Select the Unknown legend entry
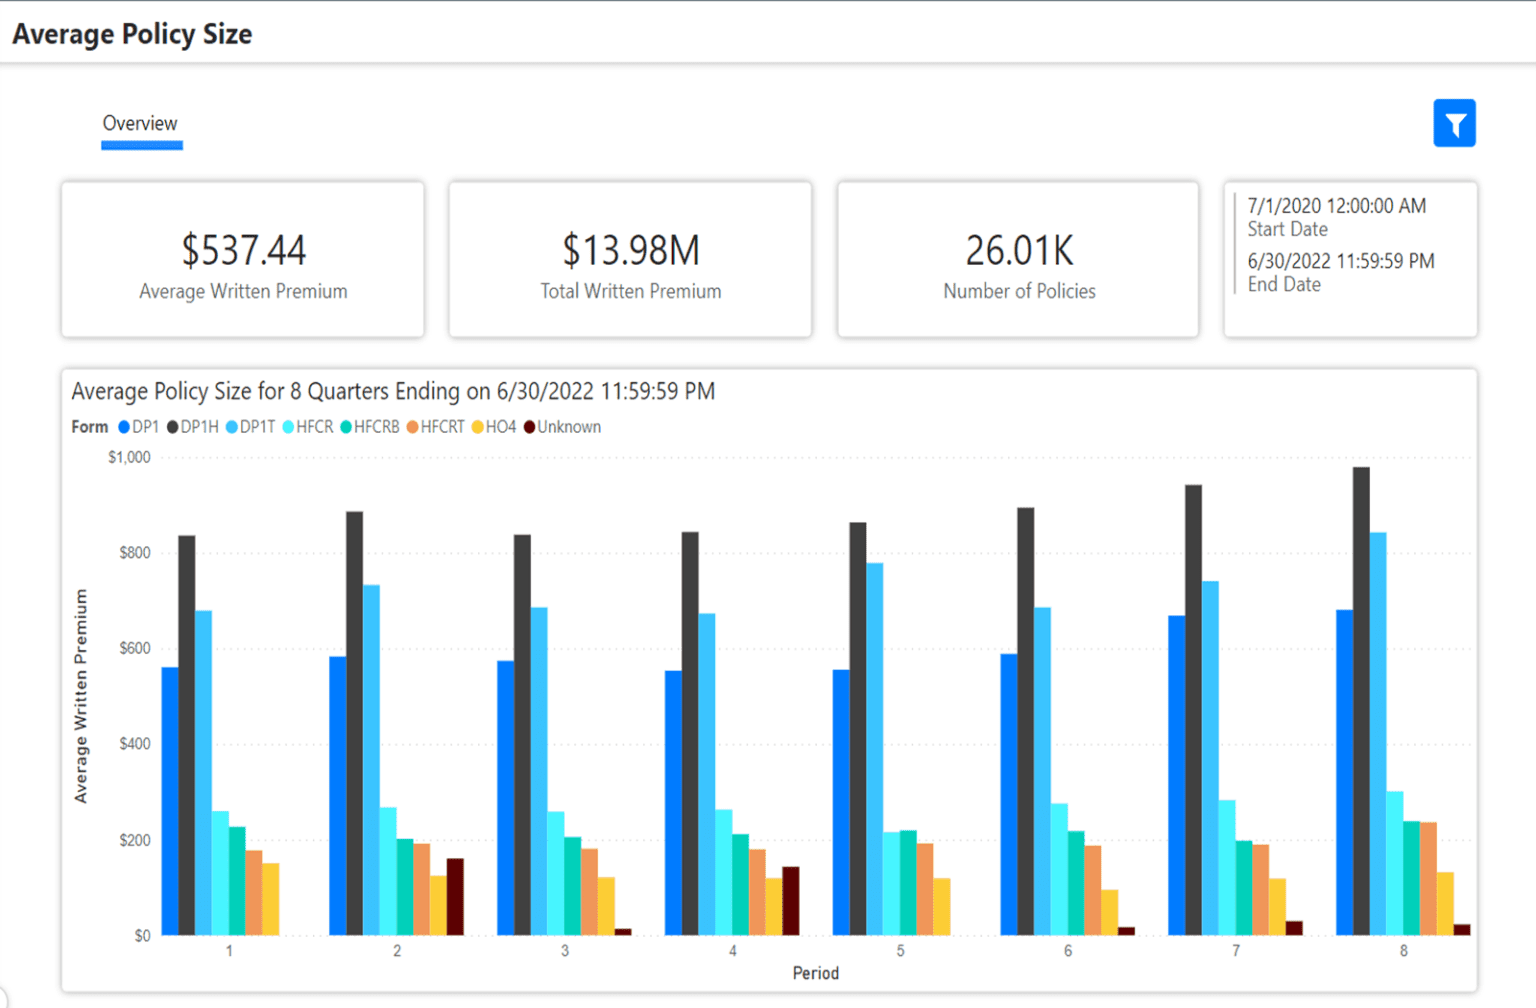 562,427
